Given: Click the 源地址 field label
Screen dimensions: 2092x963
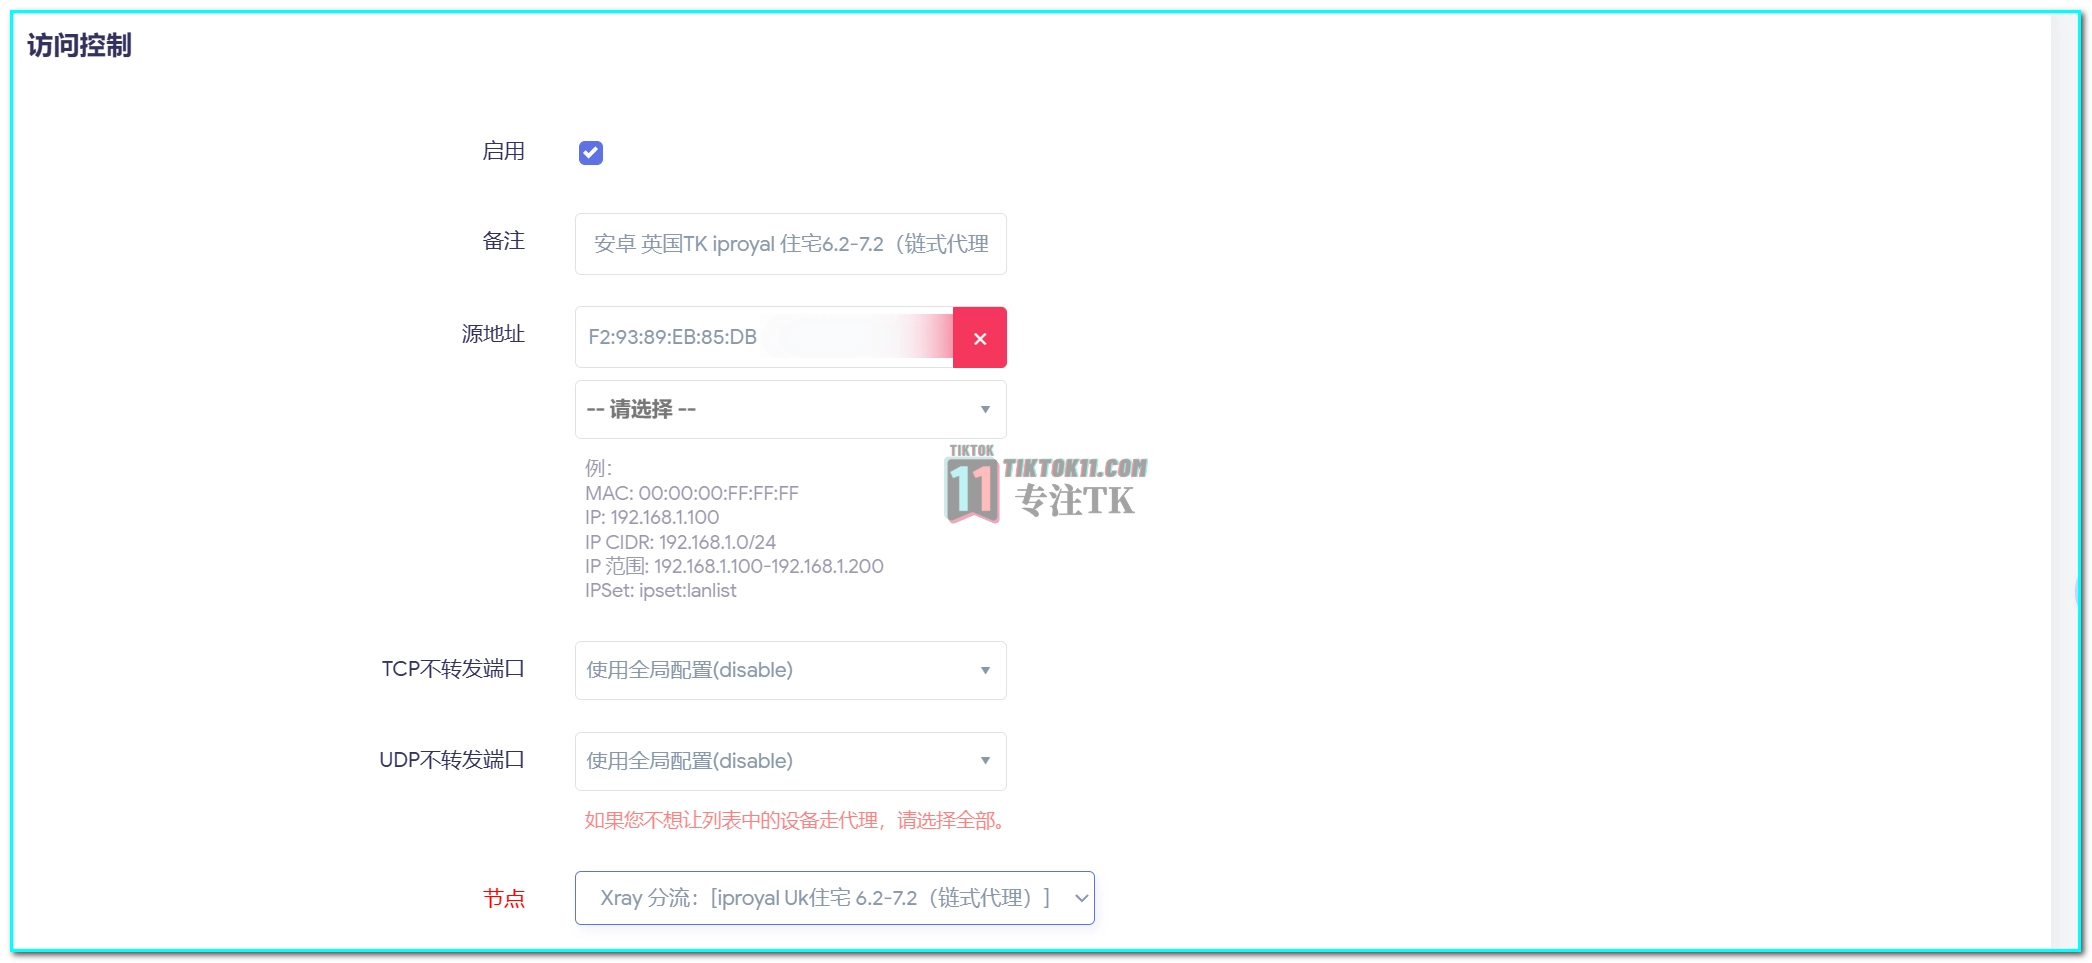Looking at the screenshot, I should pos(493,334).
